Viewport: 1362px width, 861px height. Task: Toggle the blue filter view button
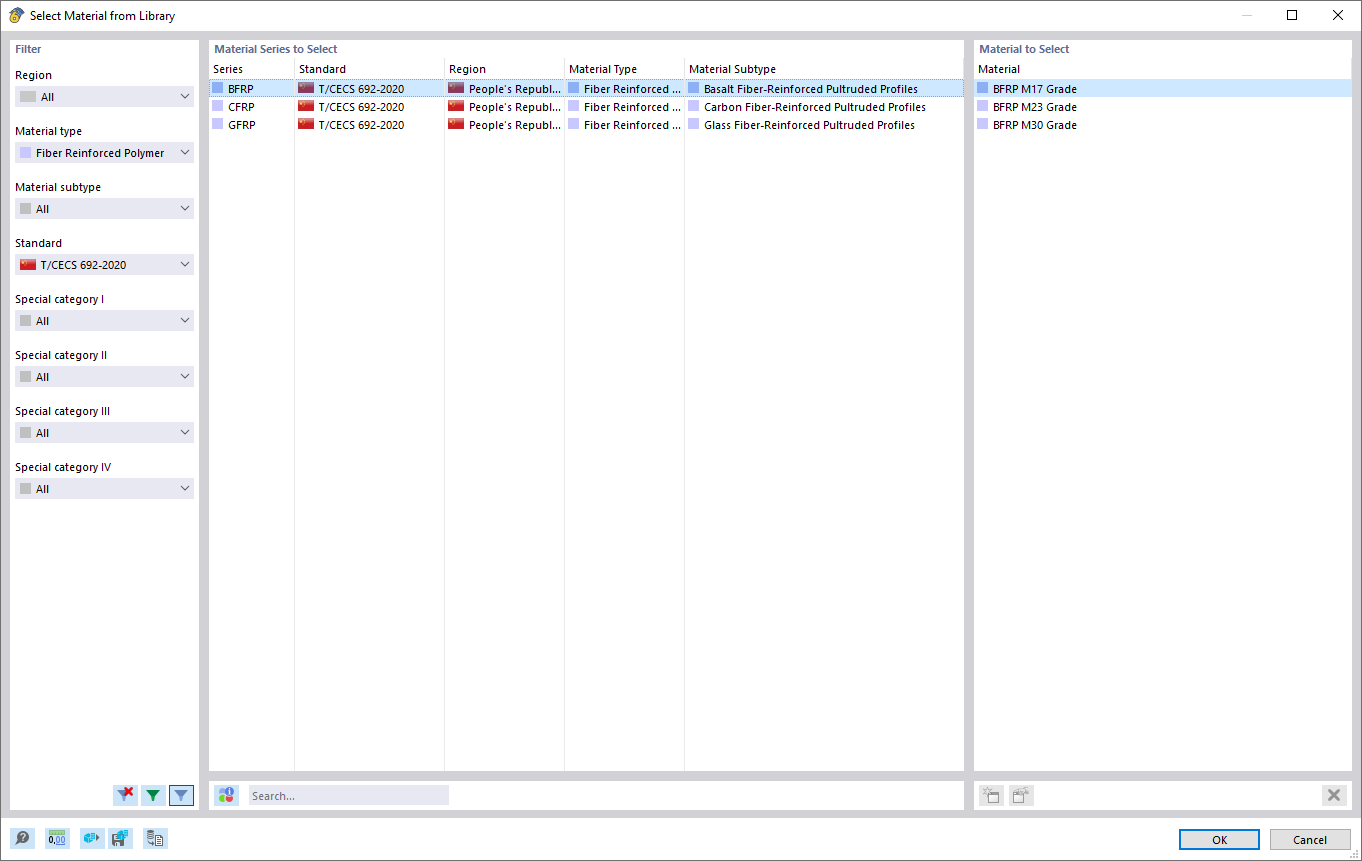(x=181, y=795)
